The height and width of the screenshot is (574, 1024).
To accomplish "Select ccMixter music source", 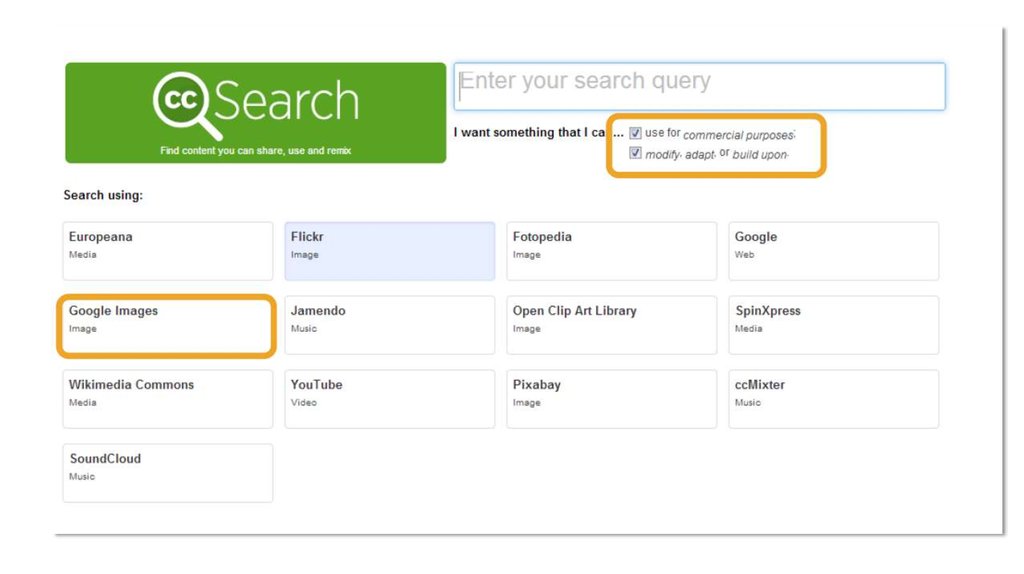I will [x=833, y=399].
